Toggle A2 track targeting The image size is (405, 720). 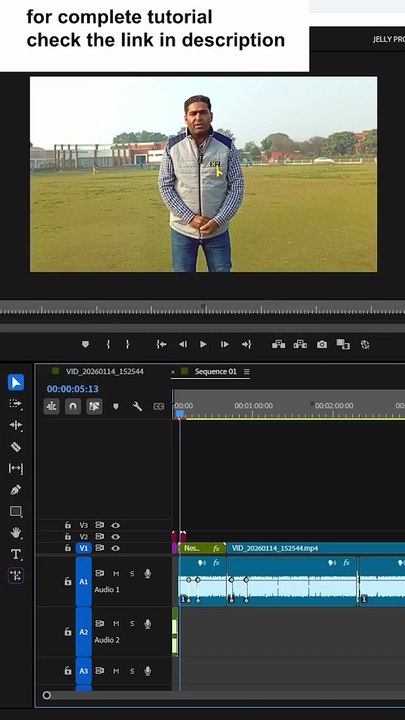[x=84, y=632]
